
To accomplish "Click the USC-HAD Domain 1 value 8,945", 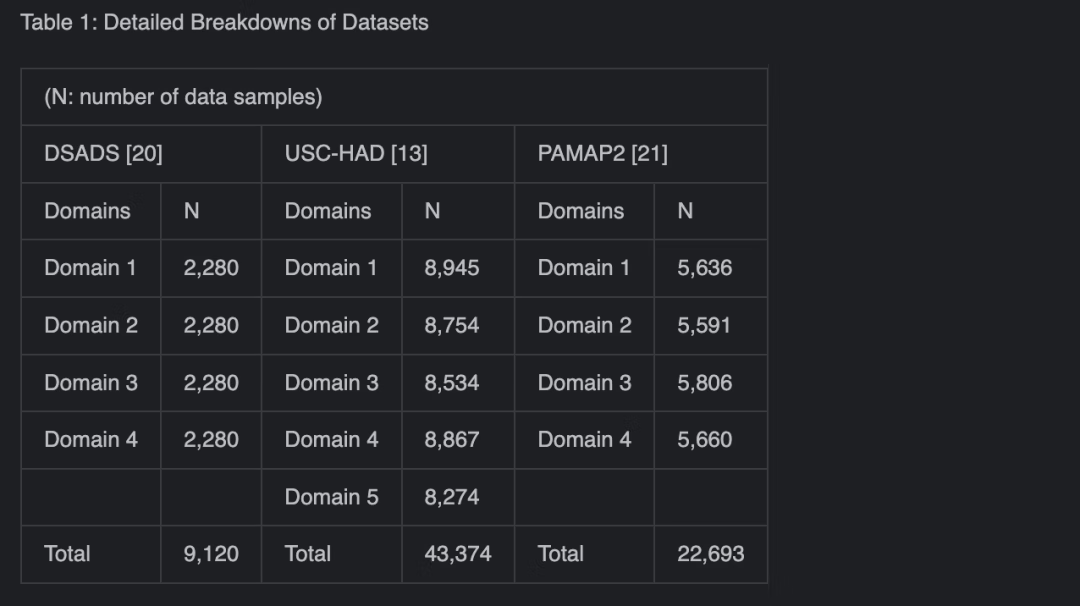I will (x=452, y=268).
